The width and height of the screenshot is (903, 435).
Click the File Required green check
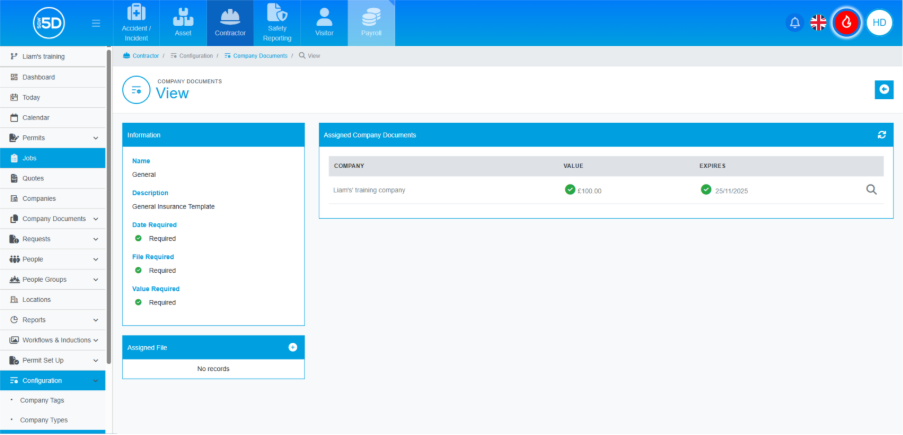(x=138, y=270)
